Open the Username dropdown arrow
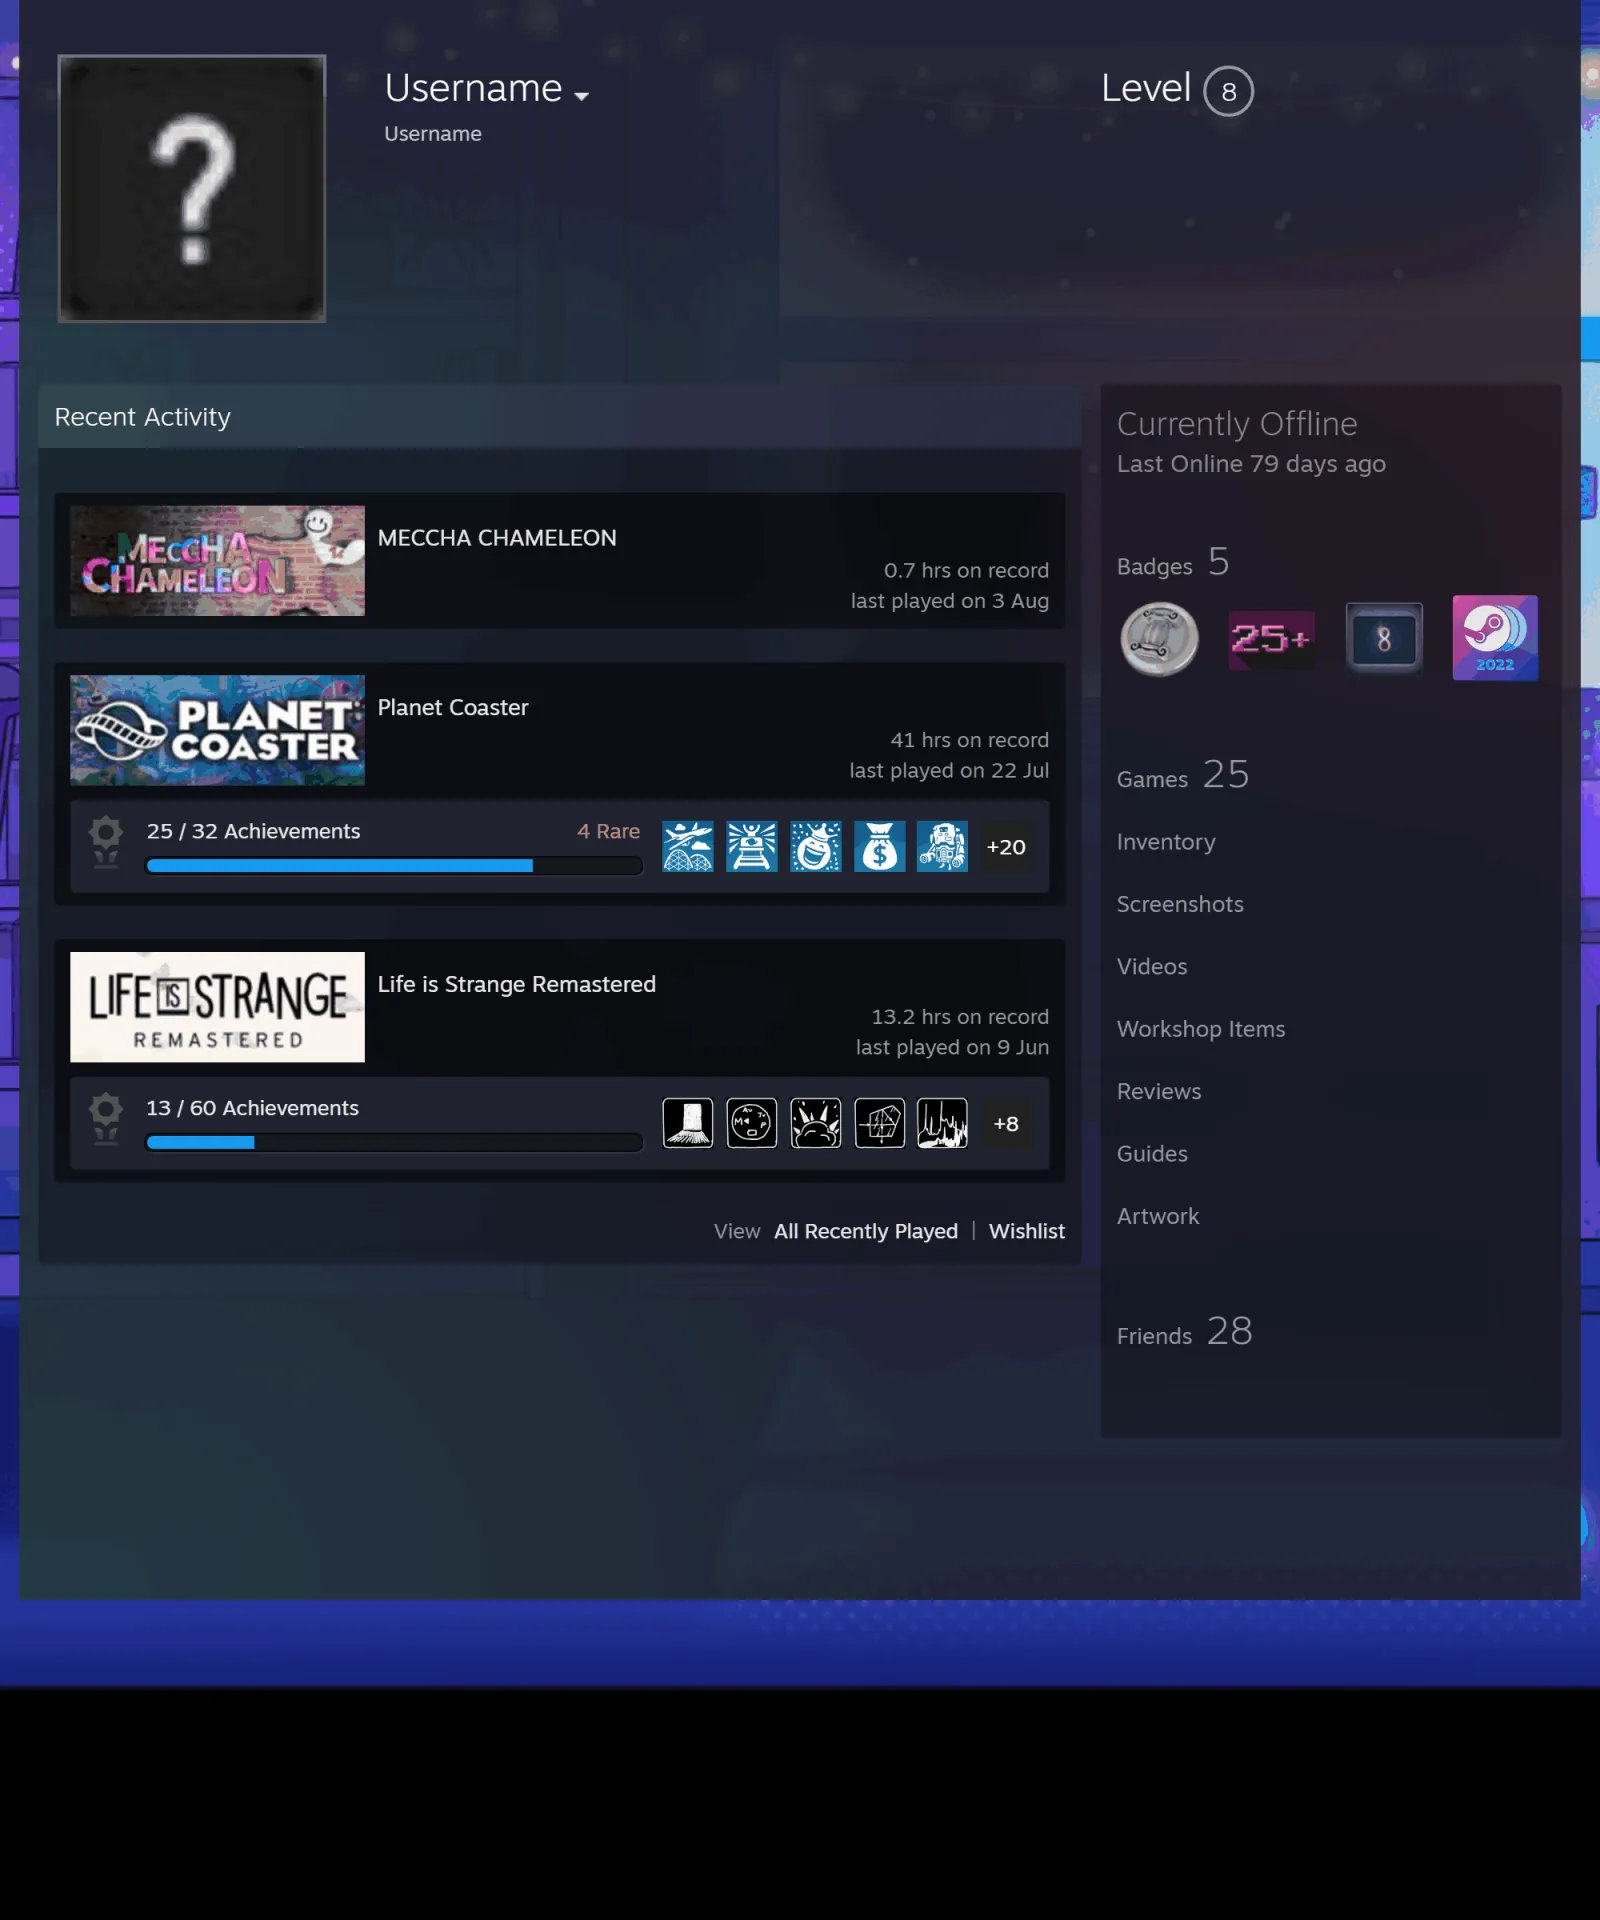 click(581, 96)
